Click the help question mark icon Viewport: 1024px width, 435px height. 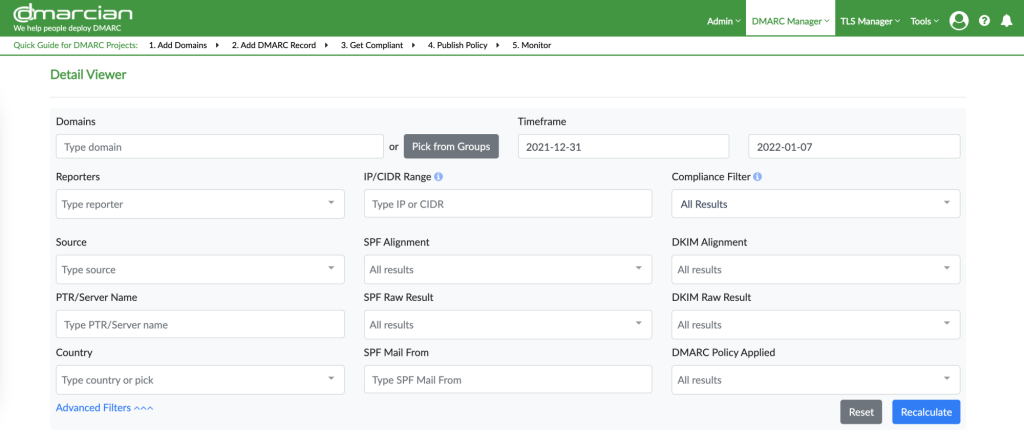[985, 21]
